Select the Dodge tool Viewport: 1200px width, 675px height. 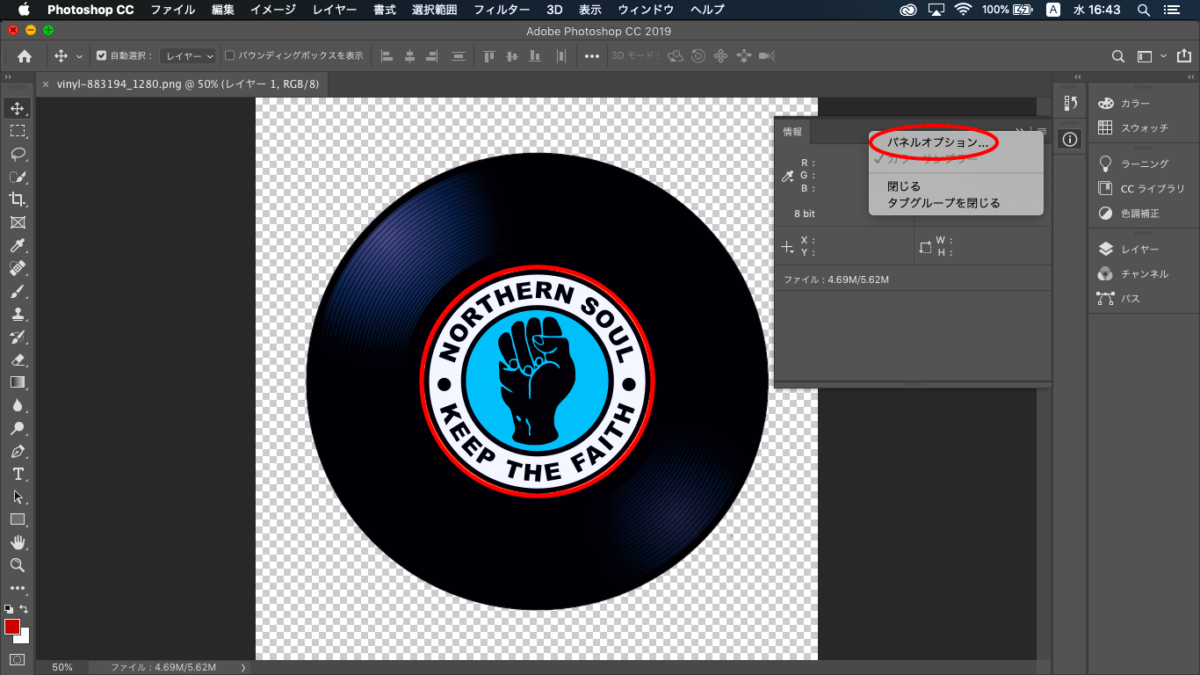coord(18,429)
